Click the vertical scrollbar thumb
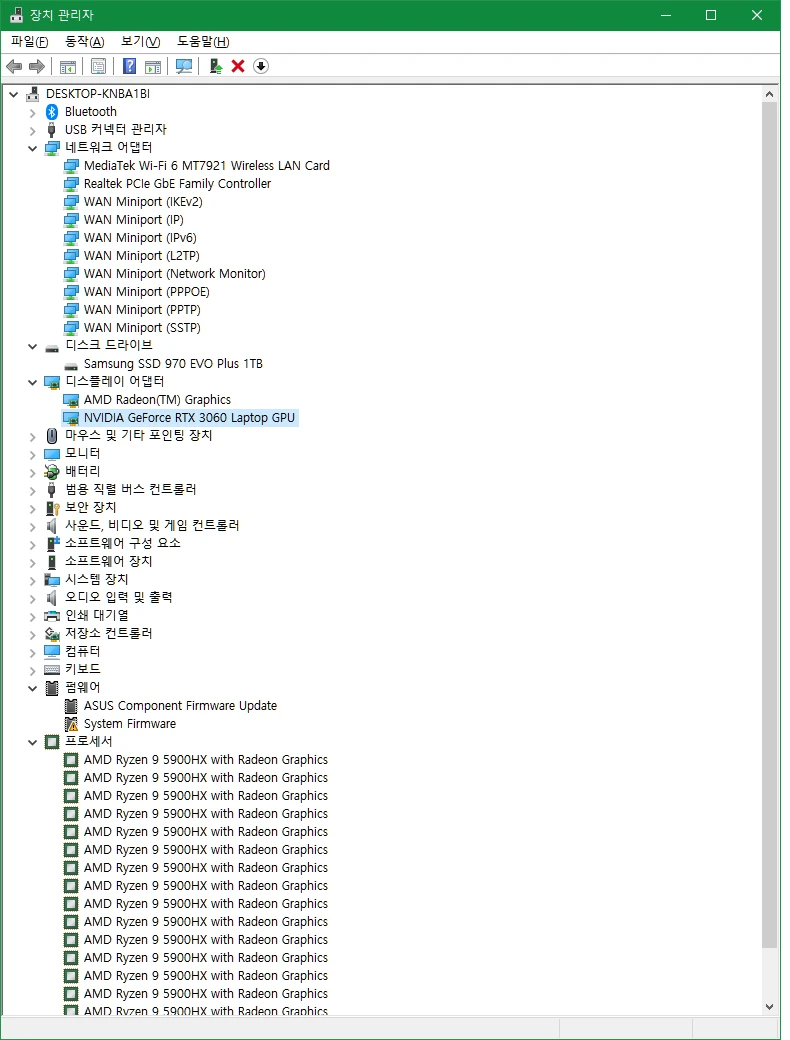Image resolution: width=790 pixels, height=1040 pixels. tap(769, 525)
